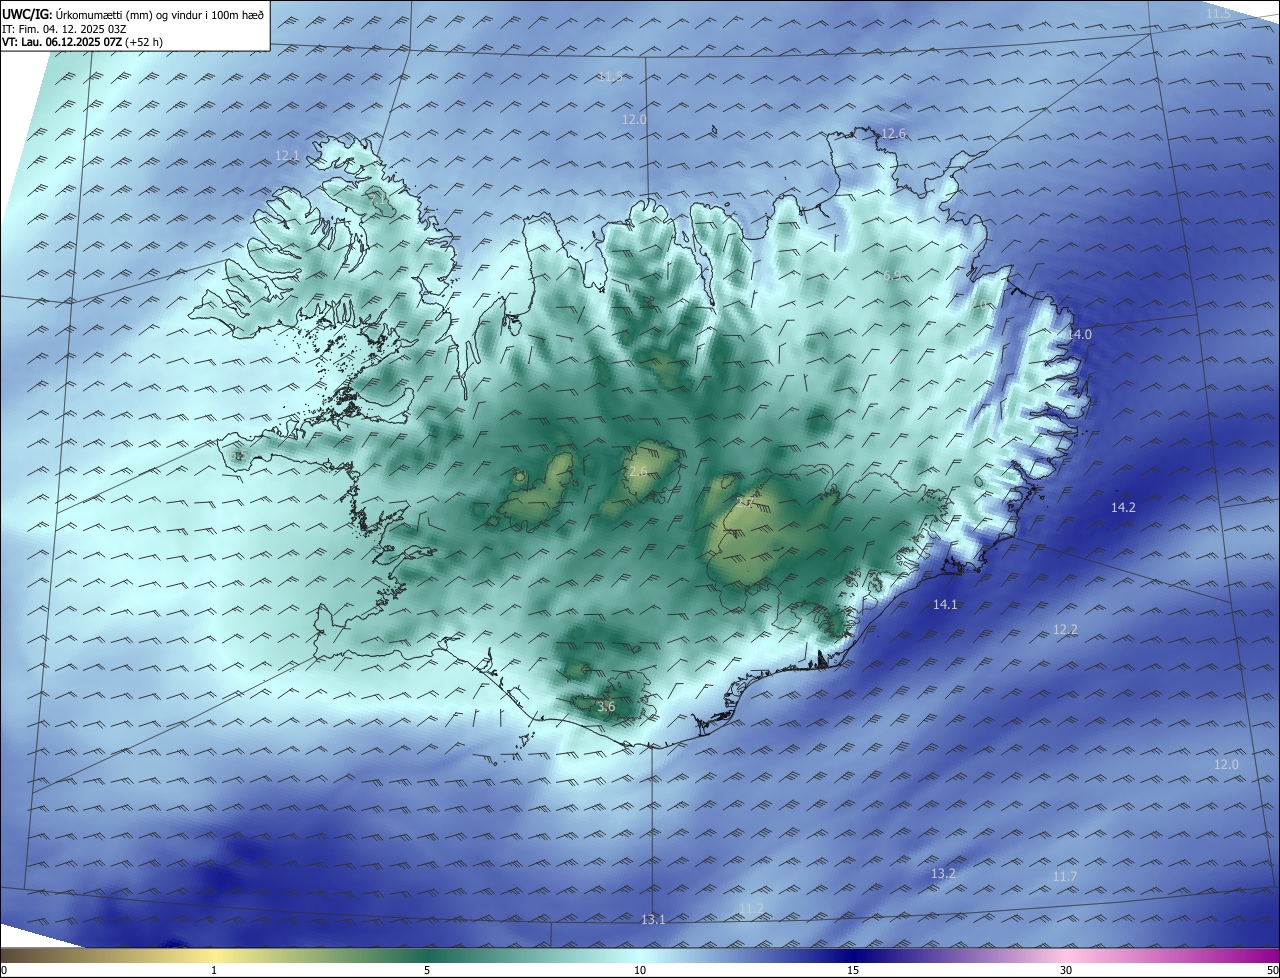Screen dimensions: 1280x978
Task: Click the 13.2 value label on the map
Action: point(944,874)
